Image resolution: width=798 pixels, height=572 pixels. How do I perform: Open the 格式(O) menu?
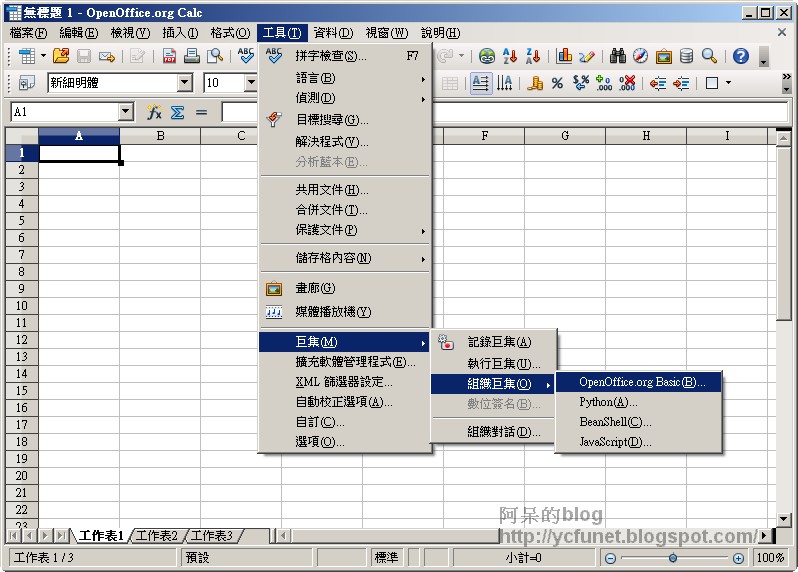[231, 33]
